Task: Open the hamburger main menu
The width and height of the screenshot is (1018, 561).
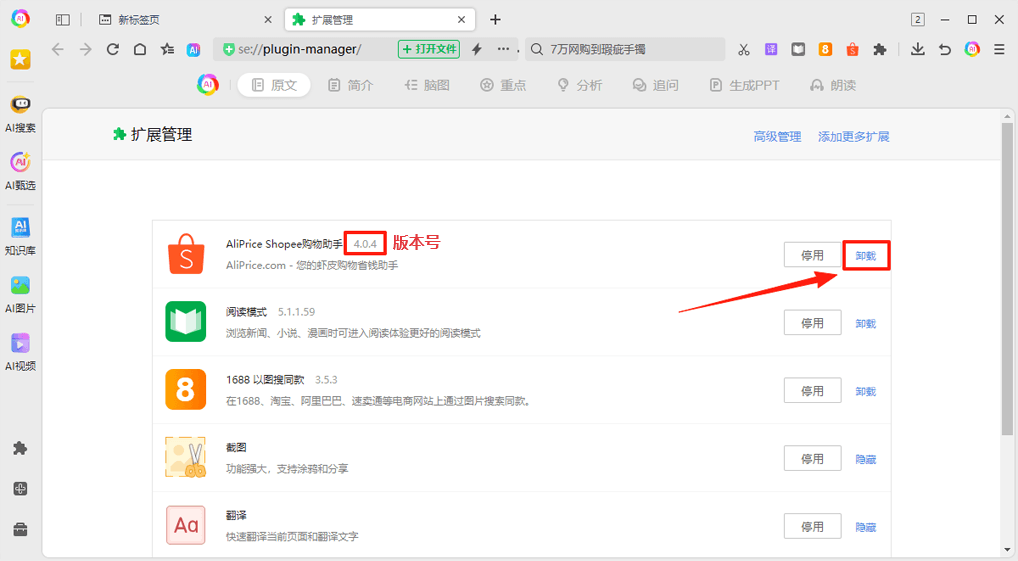Action: (999, 49)
